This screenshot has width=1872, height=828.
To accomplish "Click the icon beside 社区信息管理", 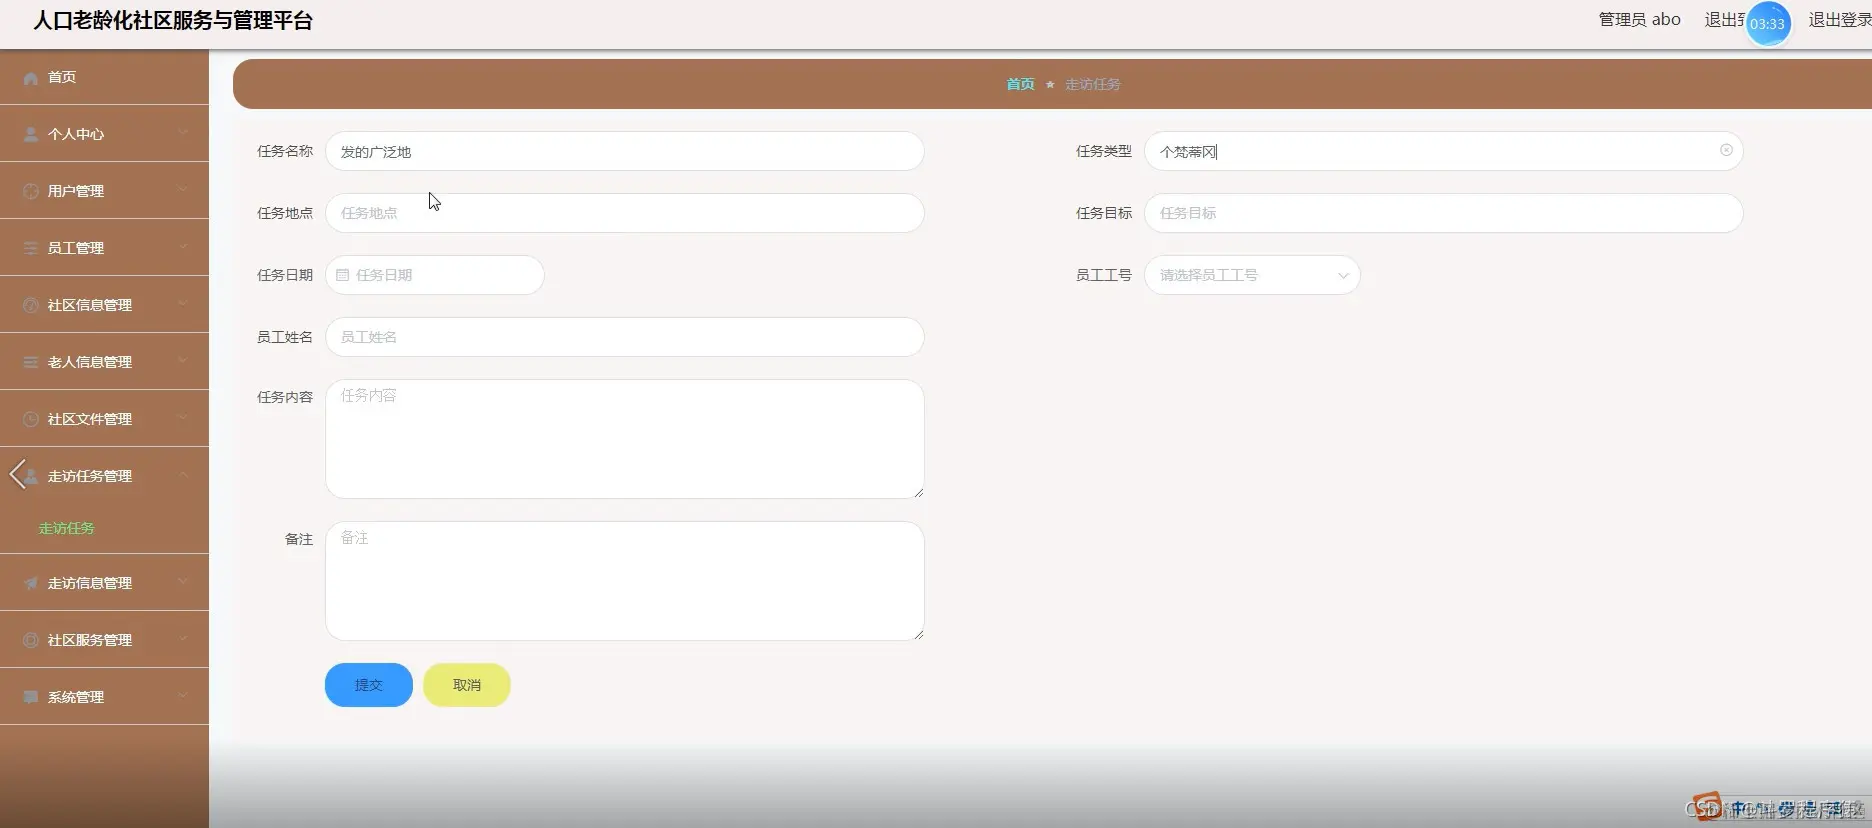I will point(31,305).
